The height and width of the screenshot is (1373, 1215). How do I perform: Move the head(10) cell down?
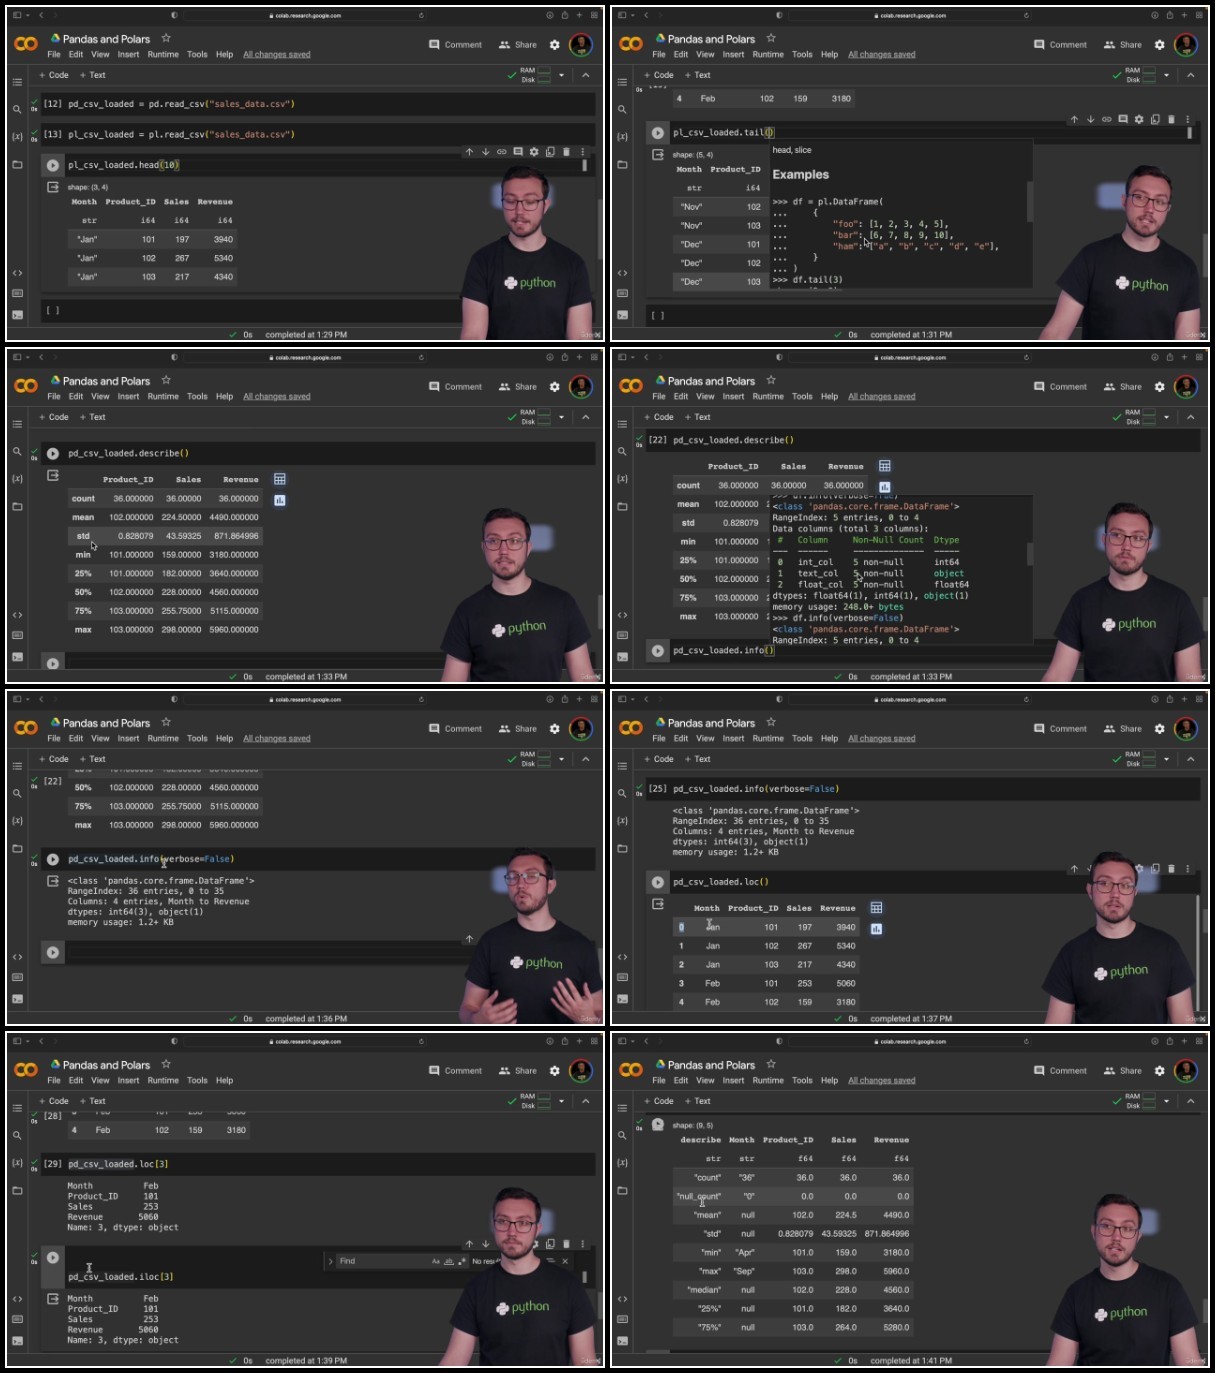tap(485, 152)
